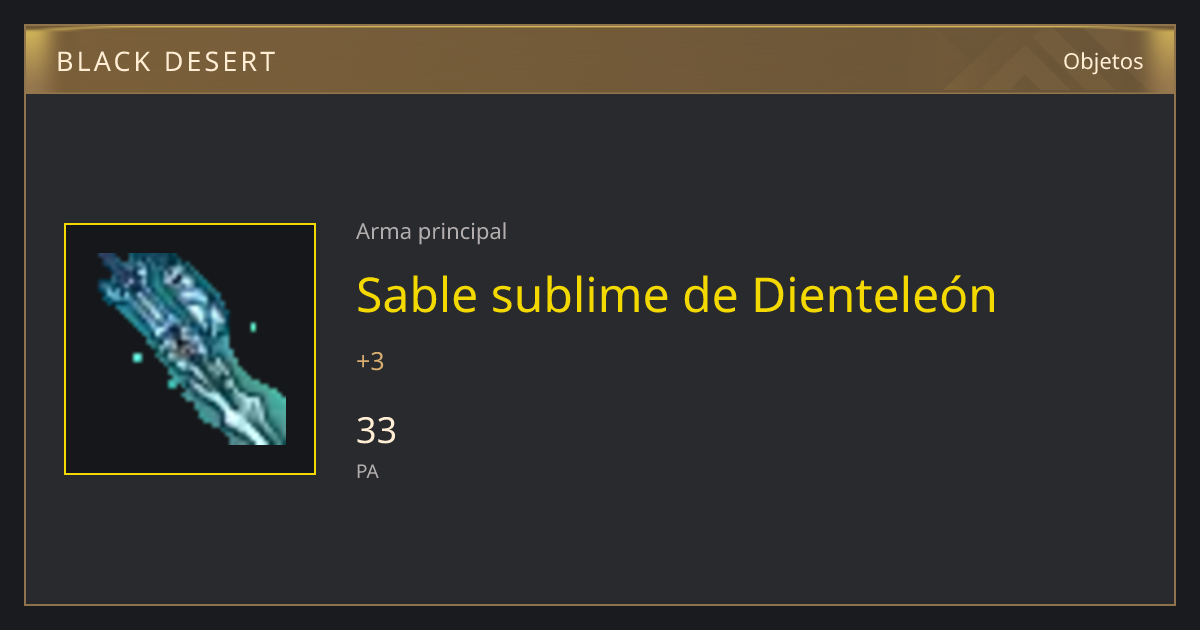Click the 33 attack value

coord(376,430)
